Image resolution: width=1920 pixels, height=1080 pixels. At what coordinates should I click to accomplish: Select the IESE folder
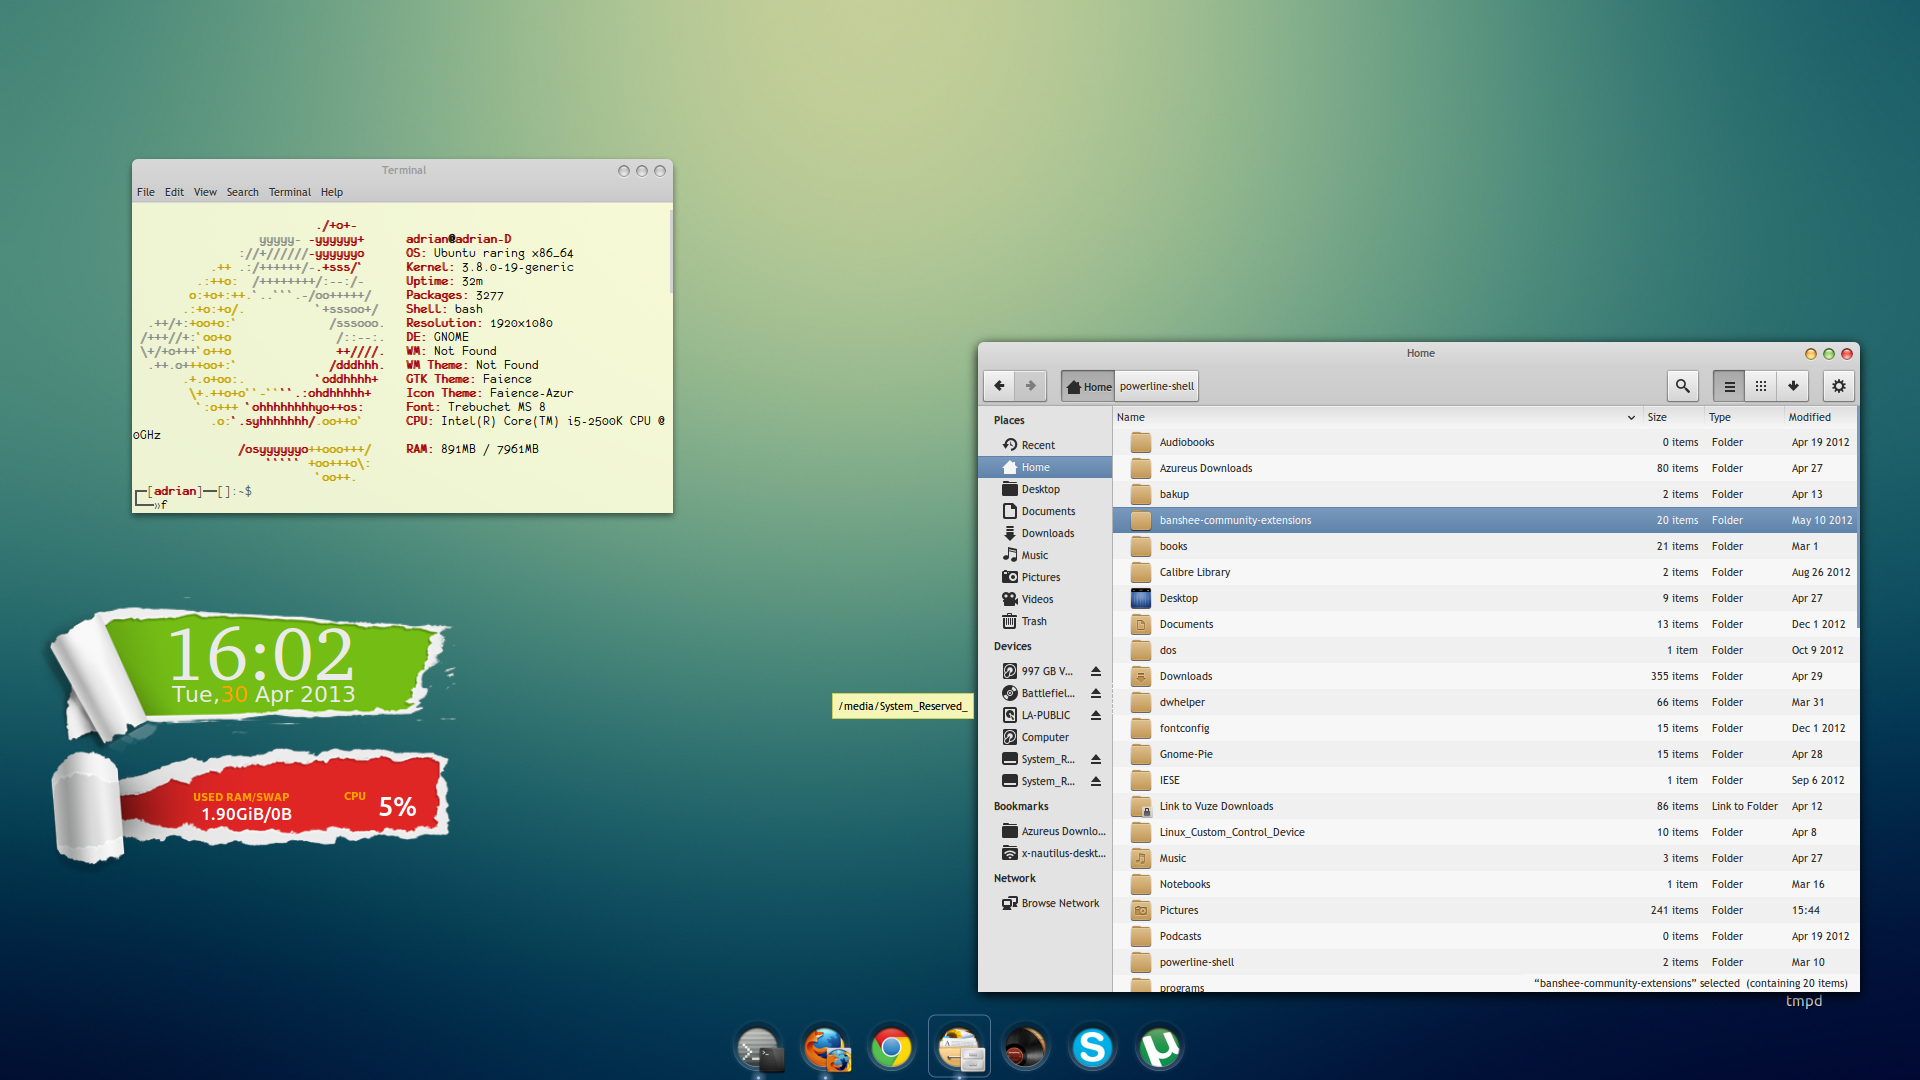pos(1485,780)
